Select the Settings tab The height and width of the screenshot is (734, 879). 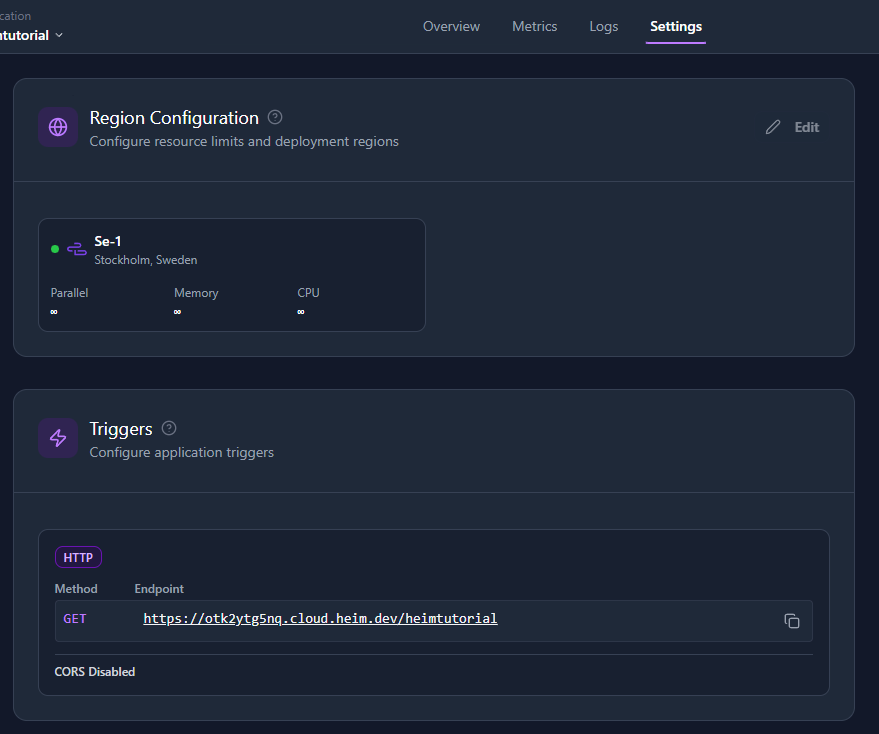coord(676,26)
